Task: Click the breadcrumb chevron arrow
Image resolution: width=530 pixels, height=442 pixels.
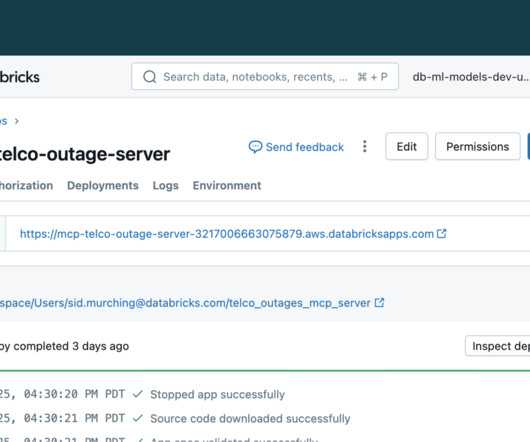Action: pos(17,121)
